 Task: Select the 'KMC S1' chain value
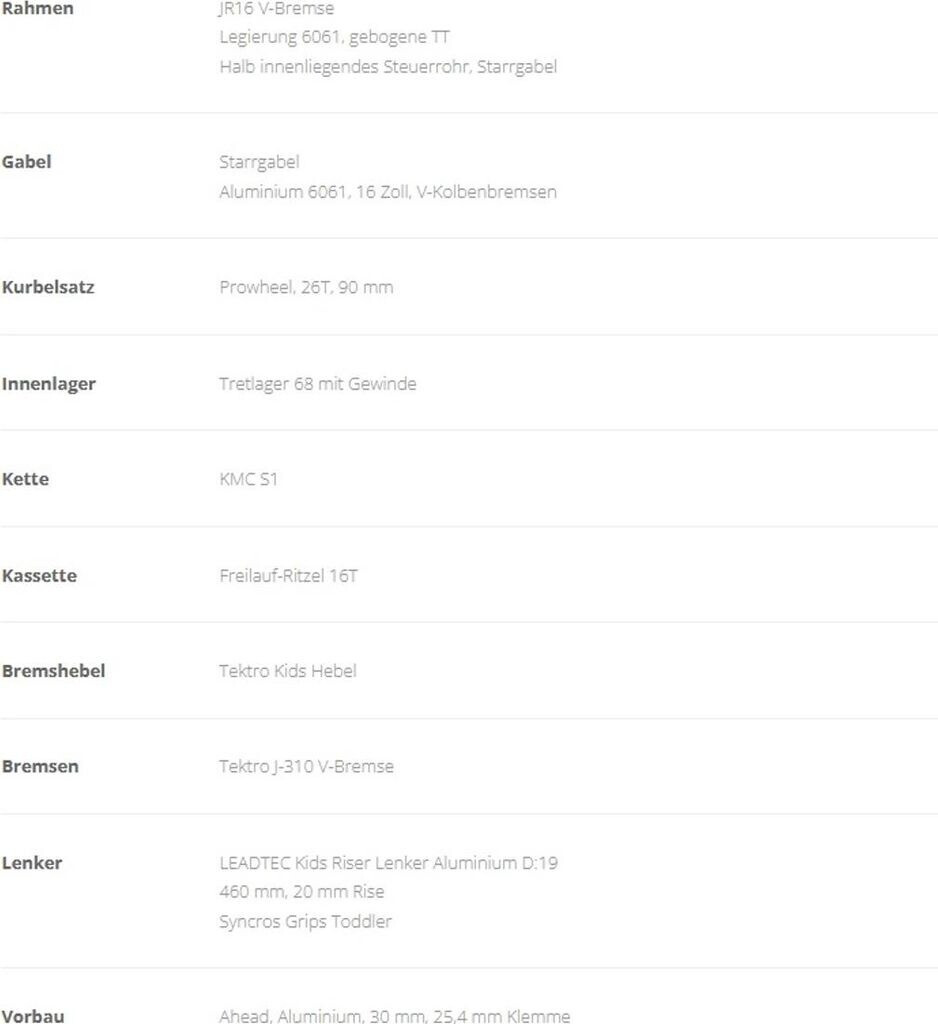248,480
